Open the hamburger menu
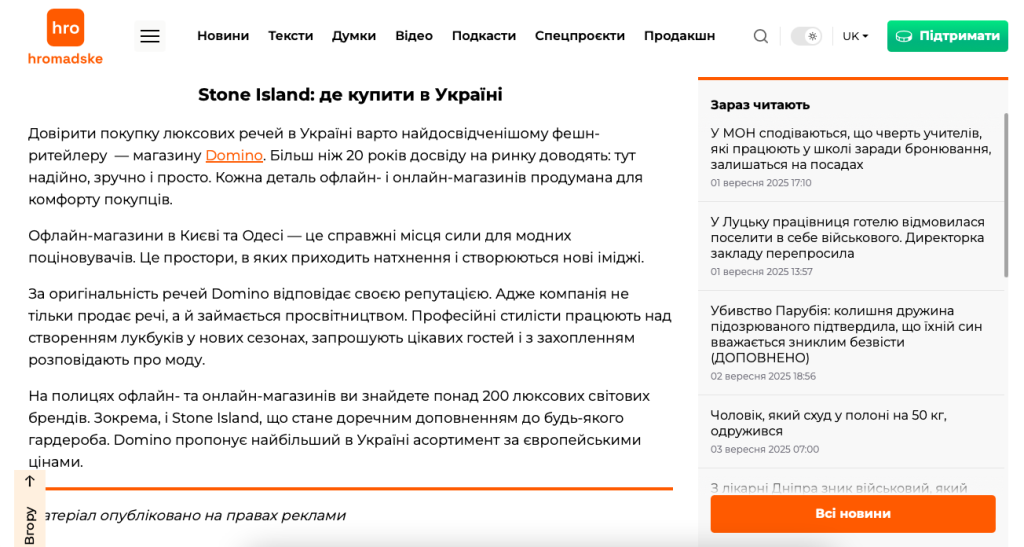 (150, 36)
